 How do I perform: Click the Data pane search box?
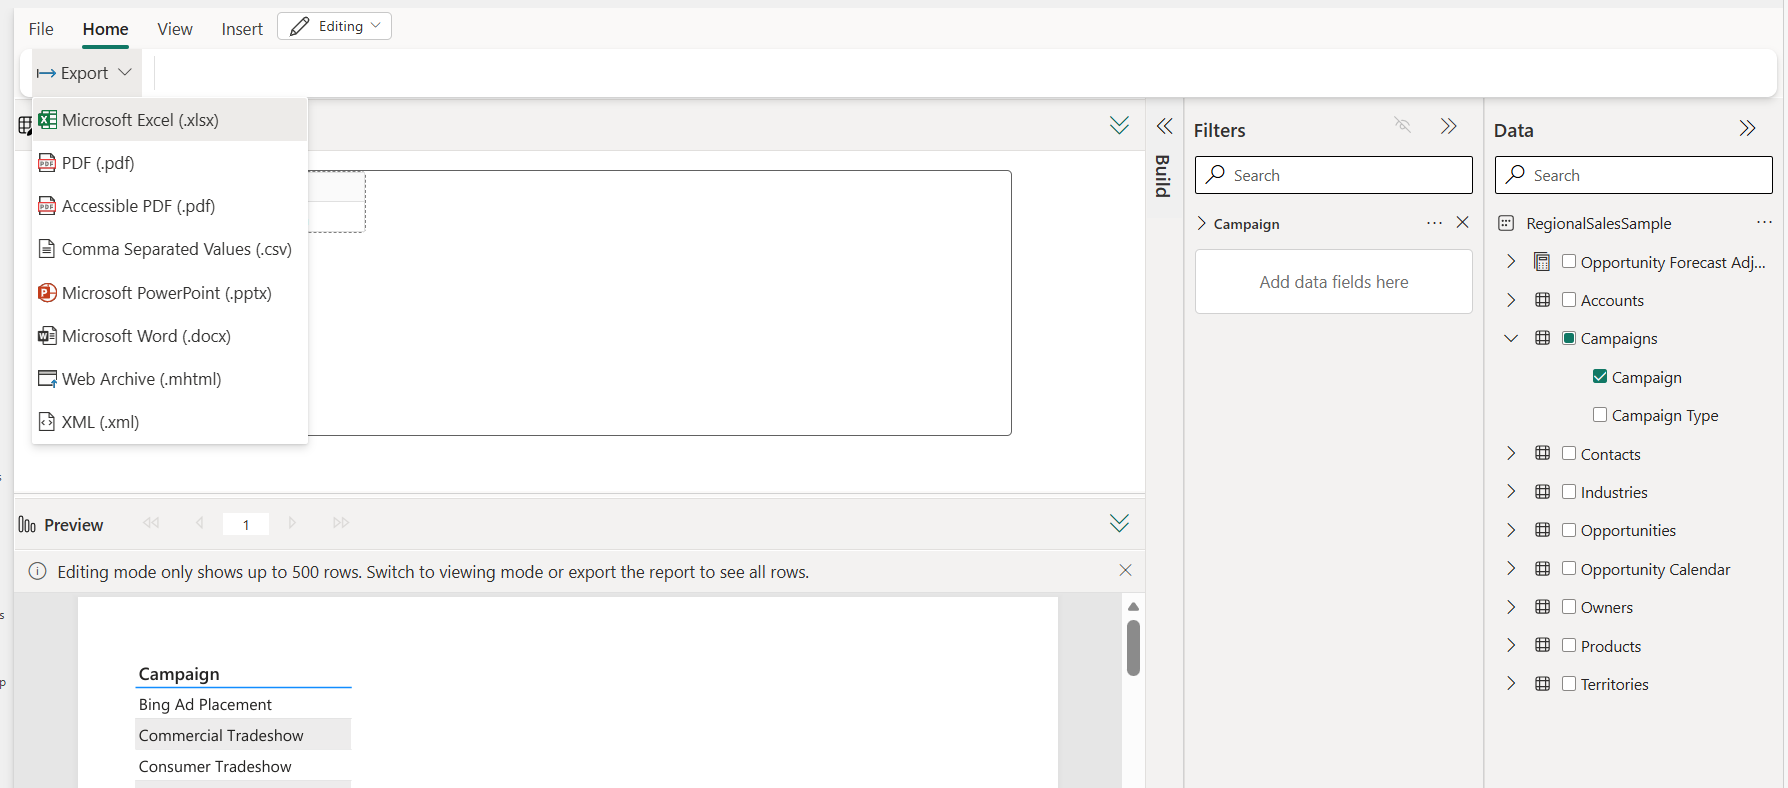[x=1633, y=175]
